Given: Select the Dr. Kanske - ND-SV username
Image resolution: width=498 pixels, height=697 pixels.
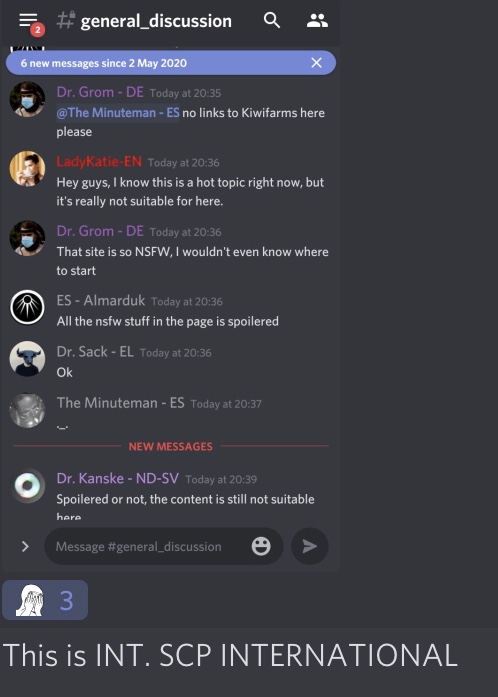Looking at the screenshot, I should point(117,478).
